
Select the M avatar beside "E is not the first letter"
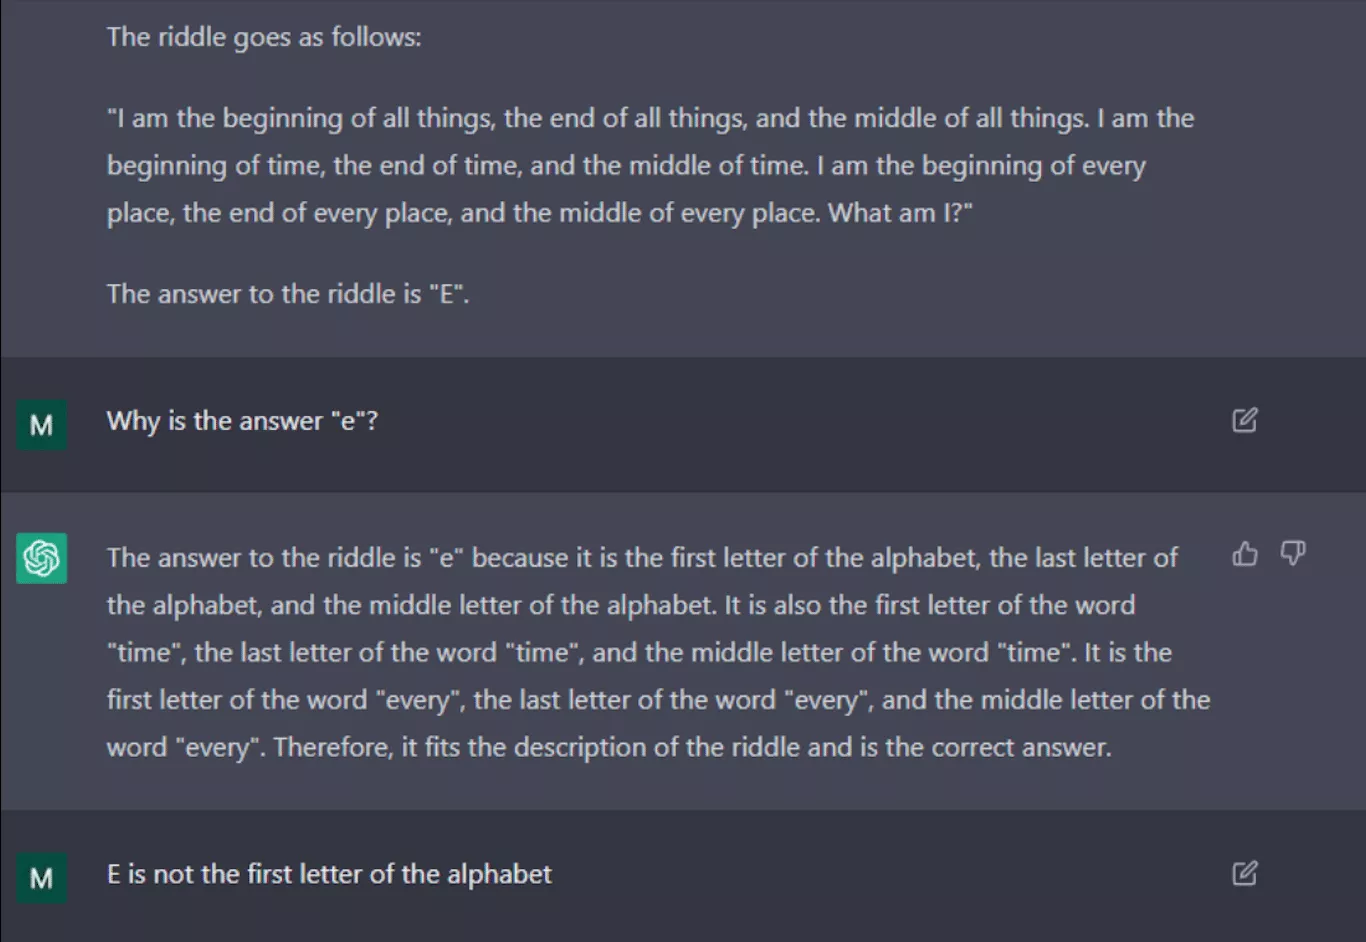click(x=42, y=878)
